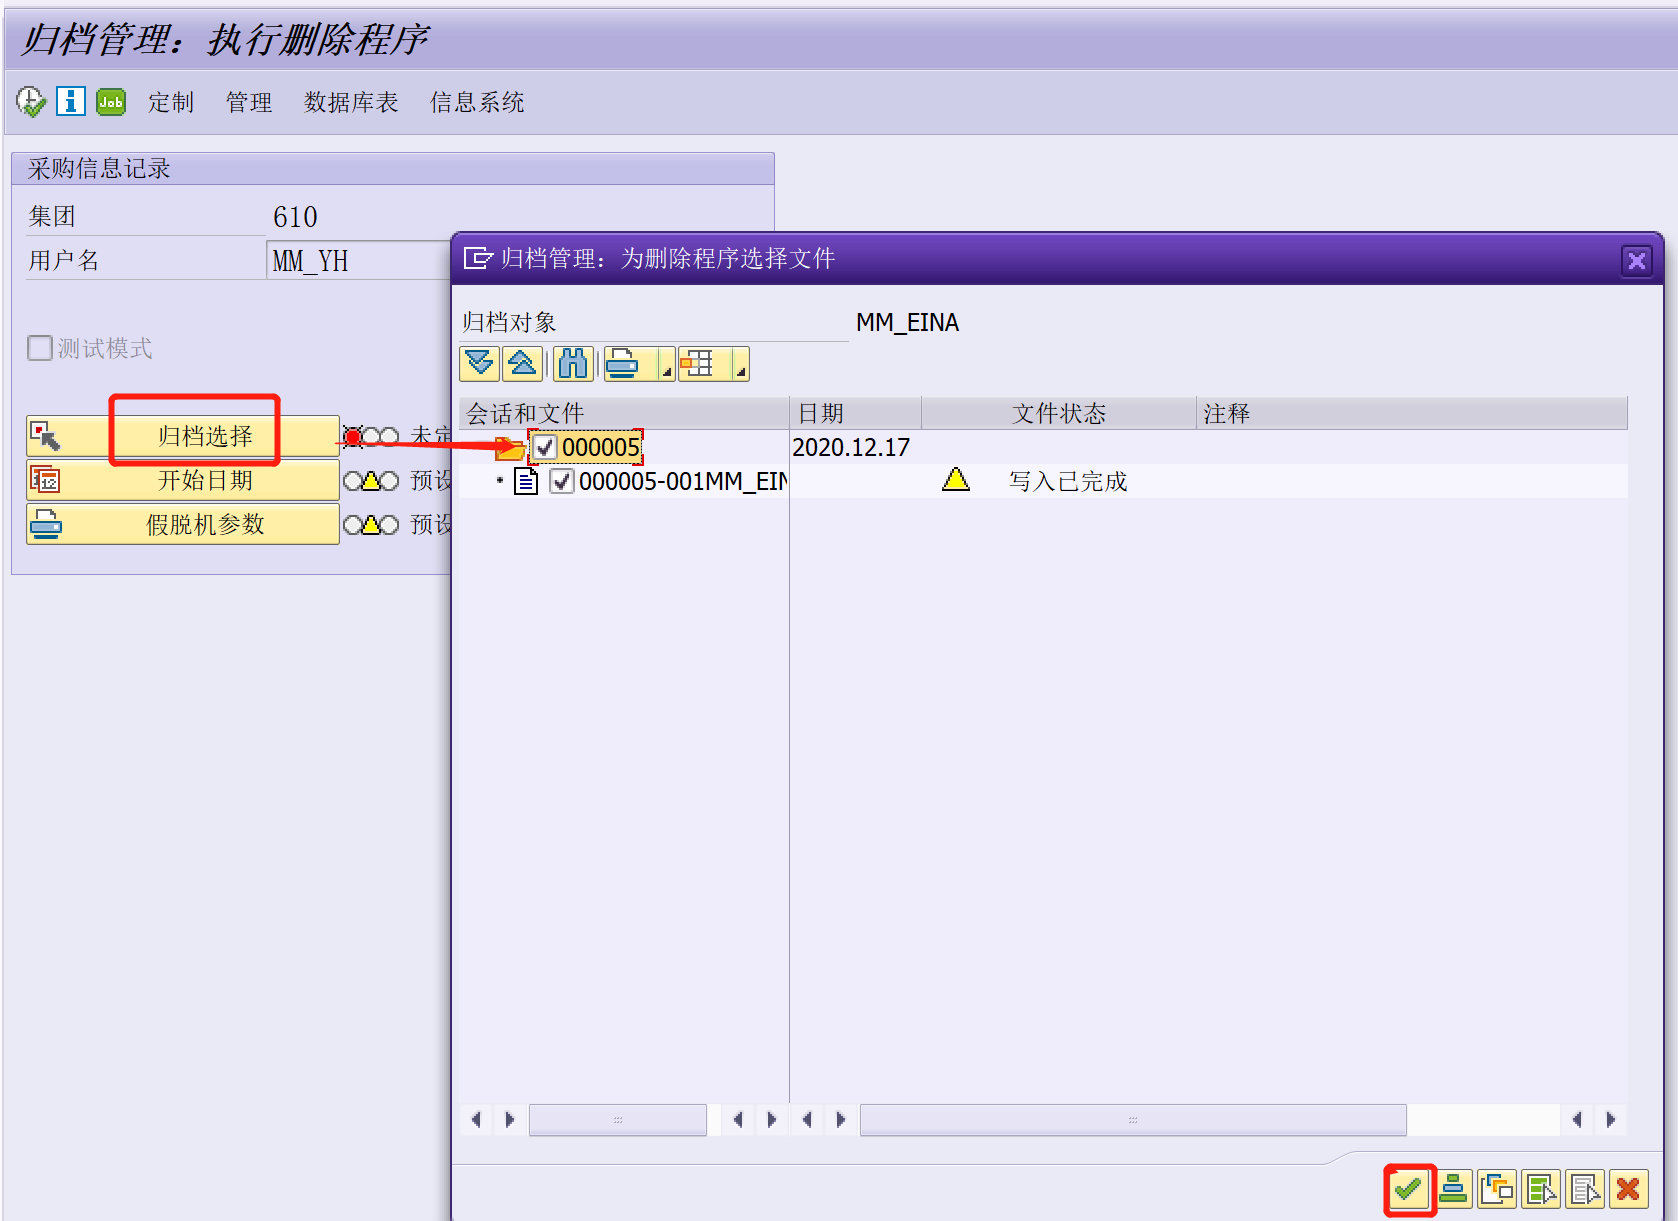Click the yellow warning triangle status icon
The width and height of the screenshot is (1678, 1221).
point(956,480)
